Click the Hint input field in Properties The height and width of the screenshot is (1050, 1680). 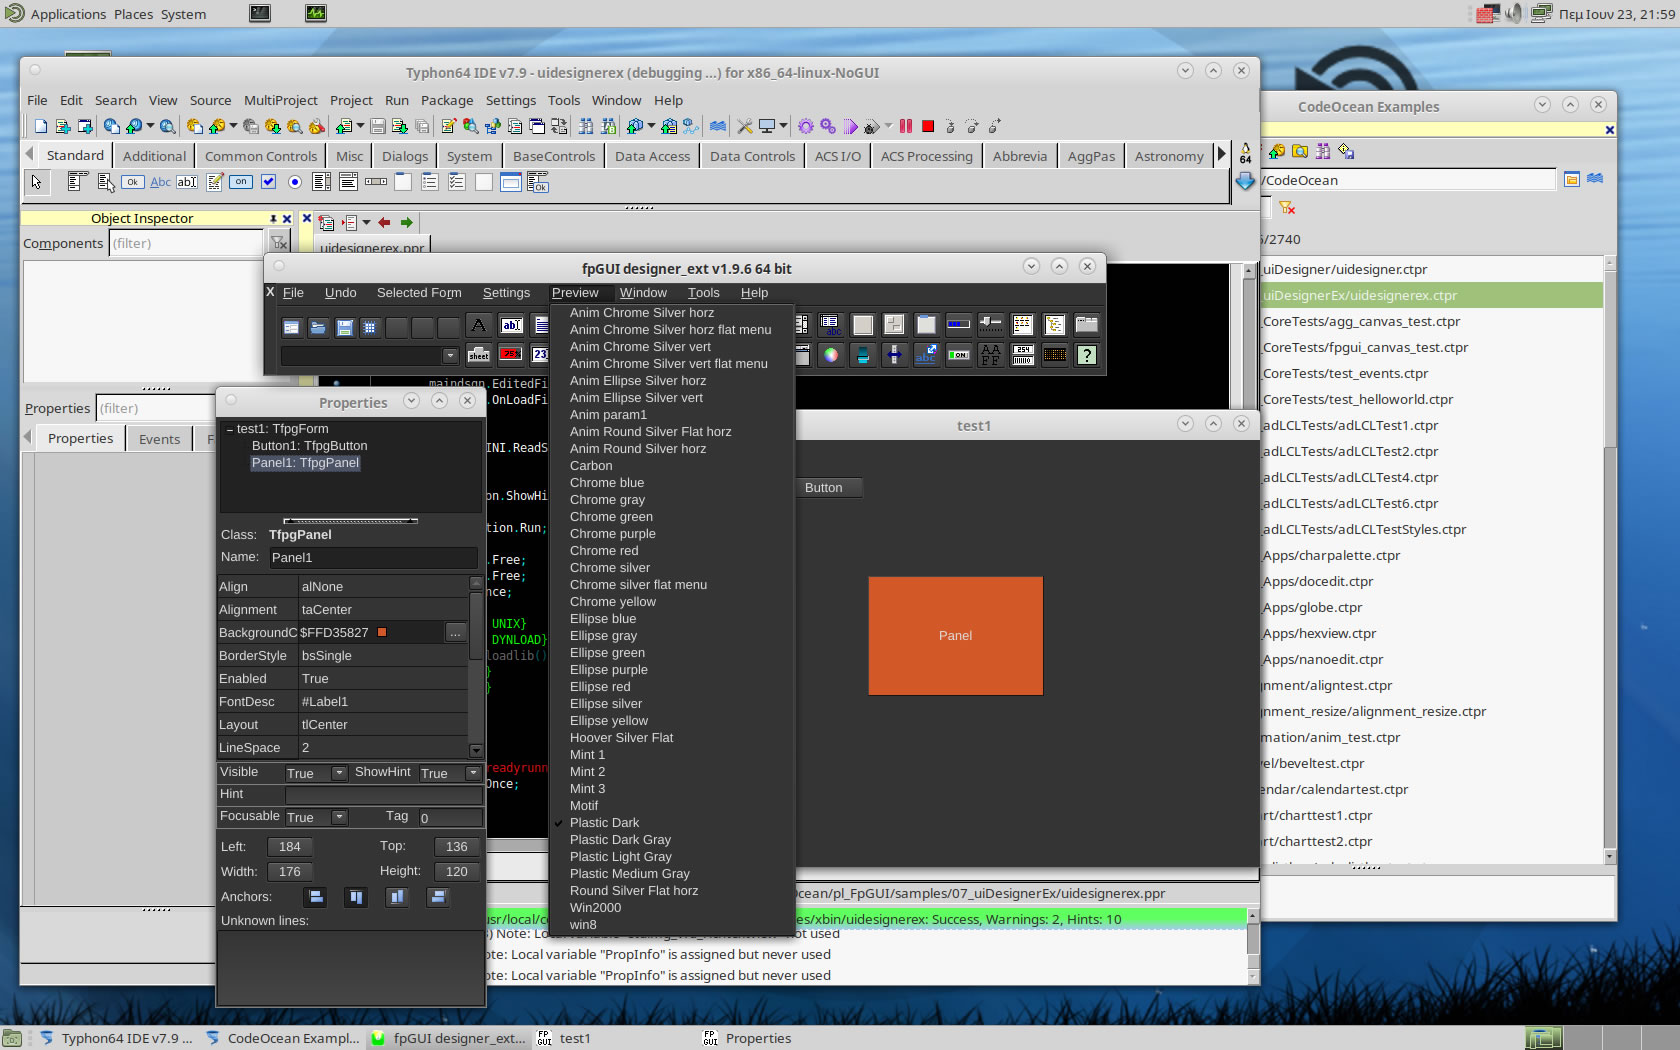coord(384,795)
